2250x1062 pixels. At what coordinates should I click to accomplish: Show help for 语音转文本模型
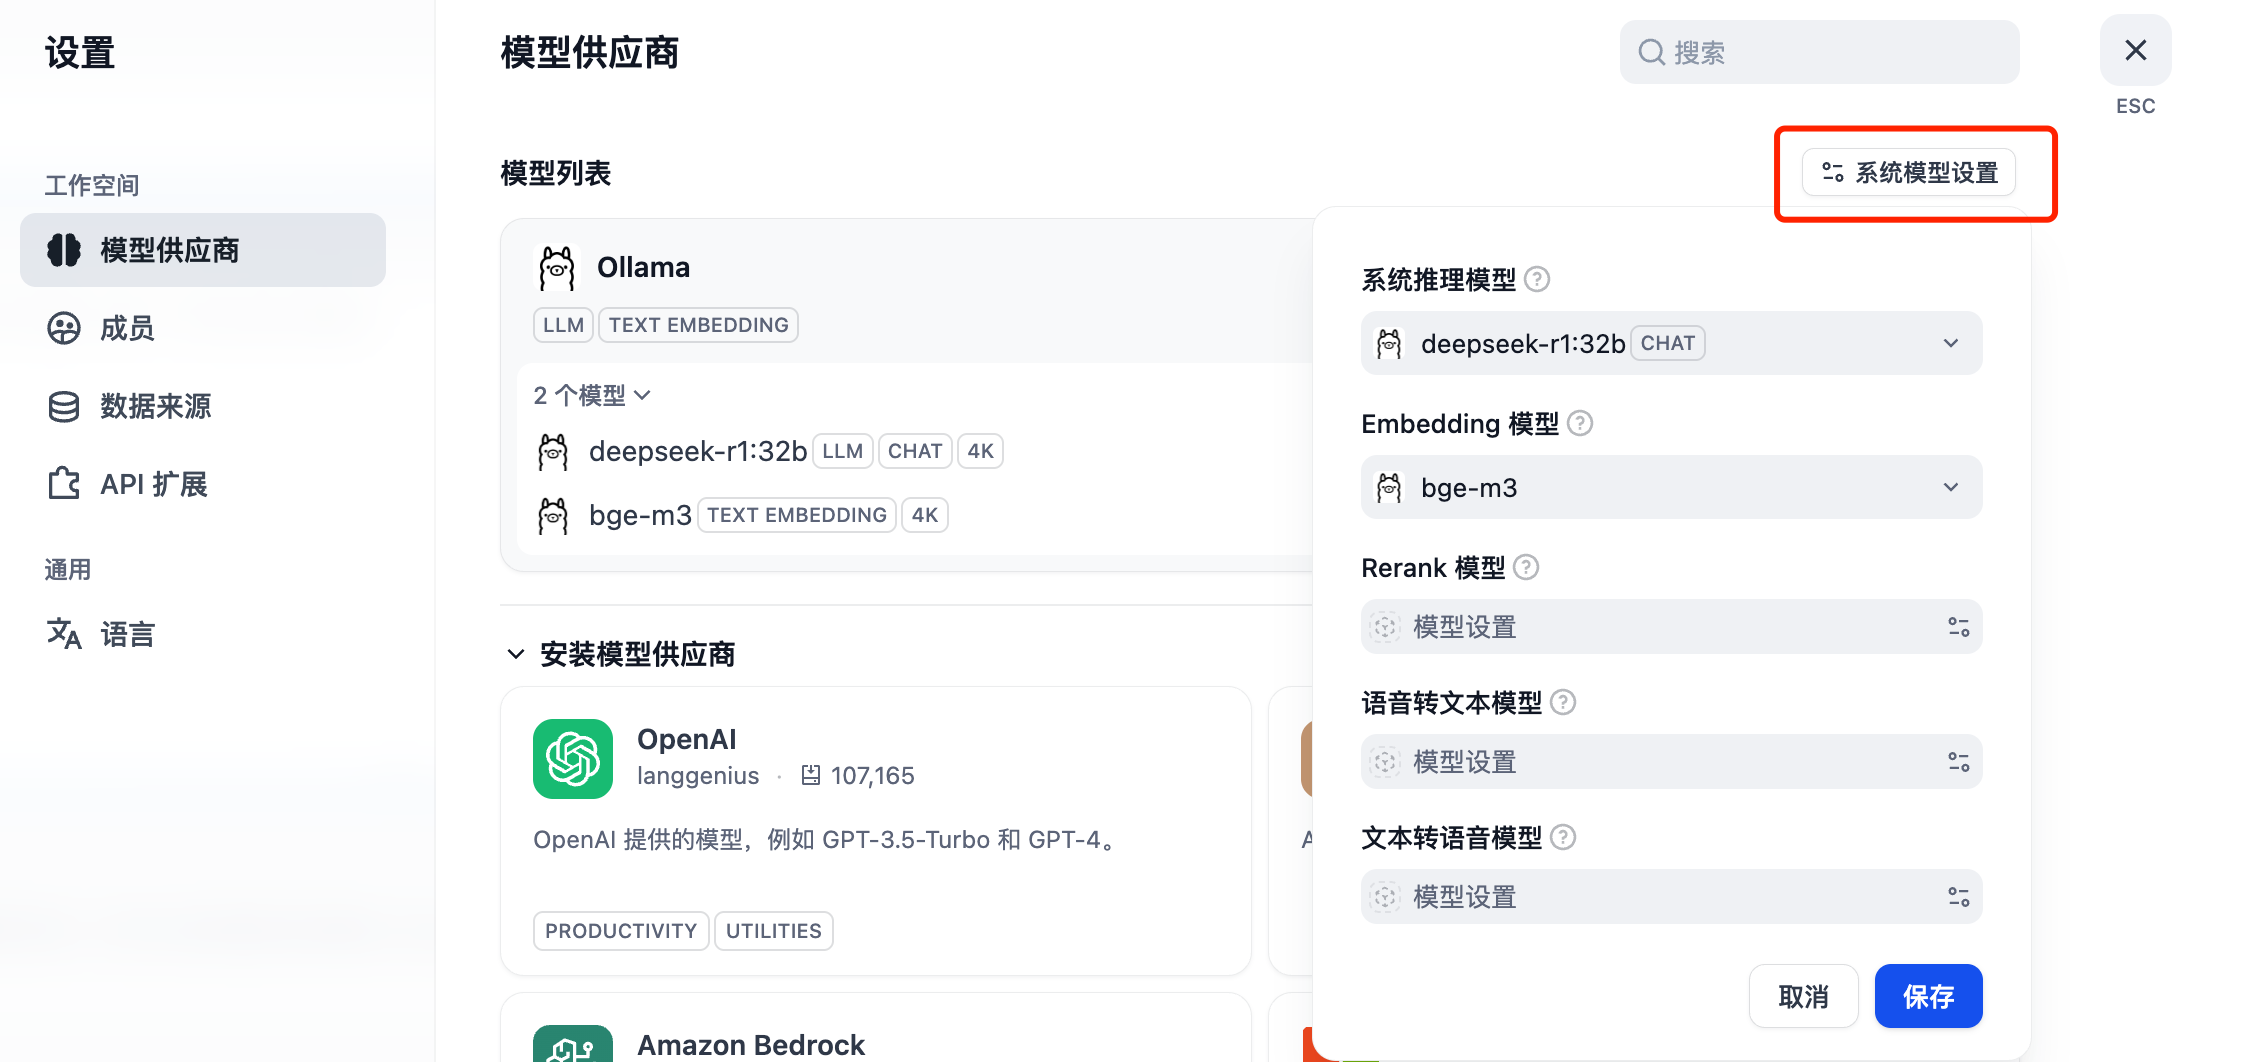pos(1563,702)
